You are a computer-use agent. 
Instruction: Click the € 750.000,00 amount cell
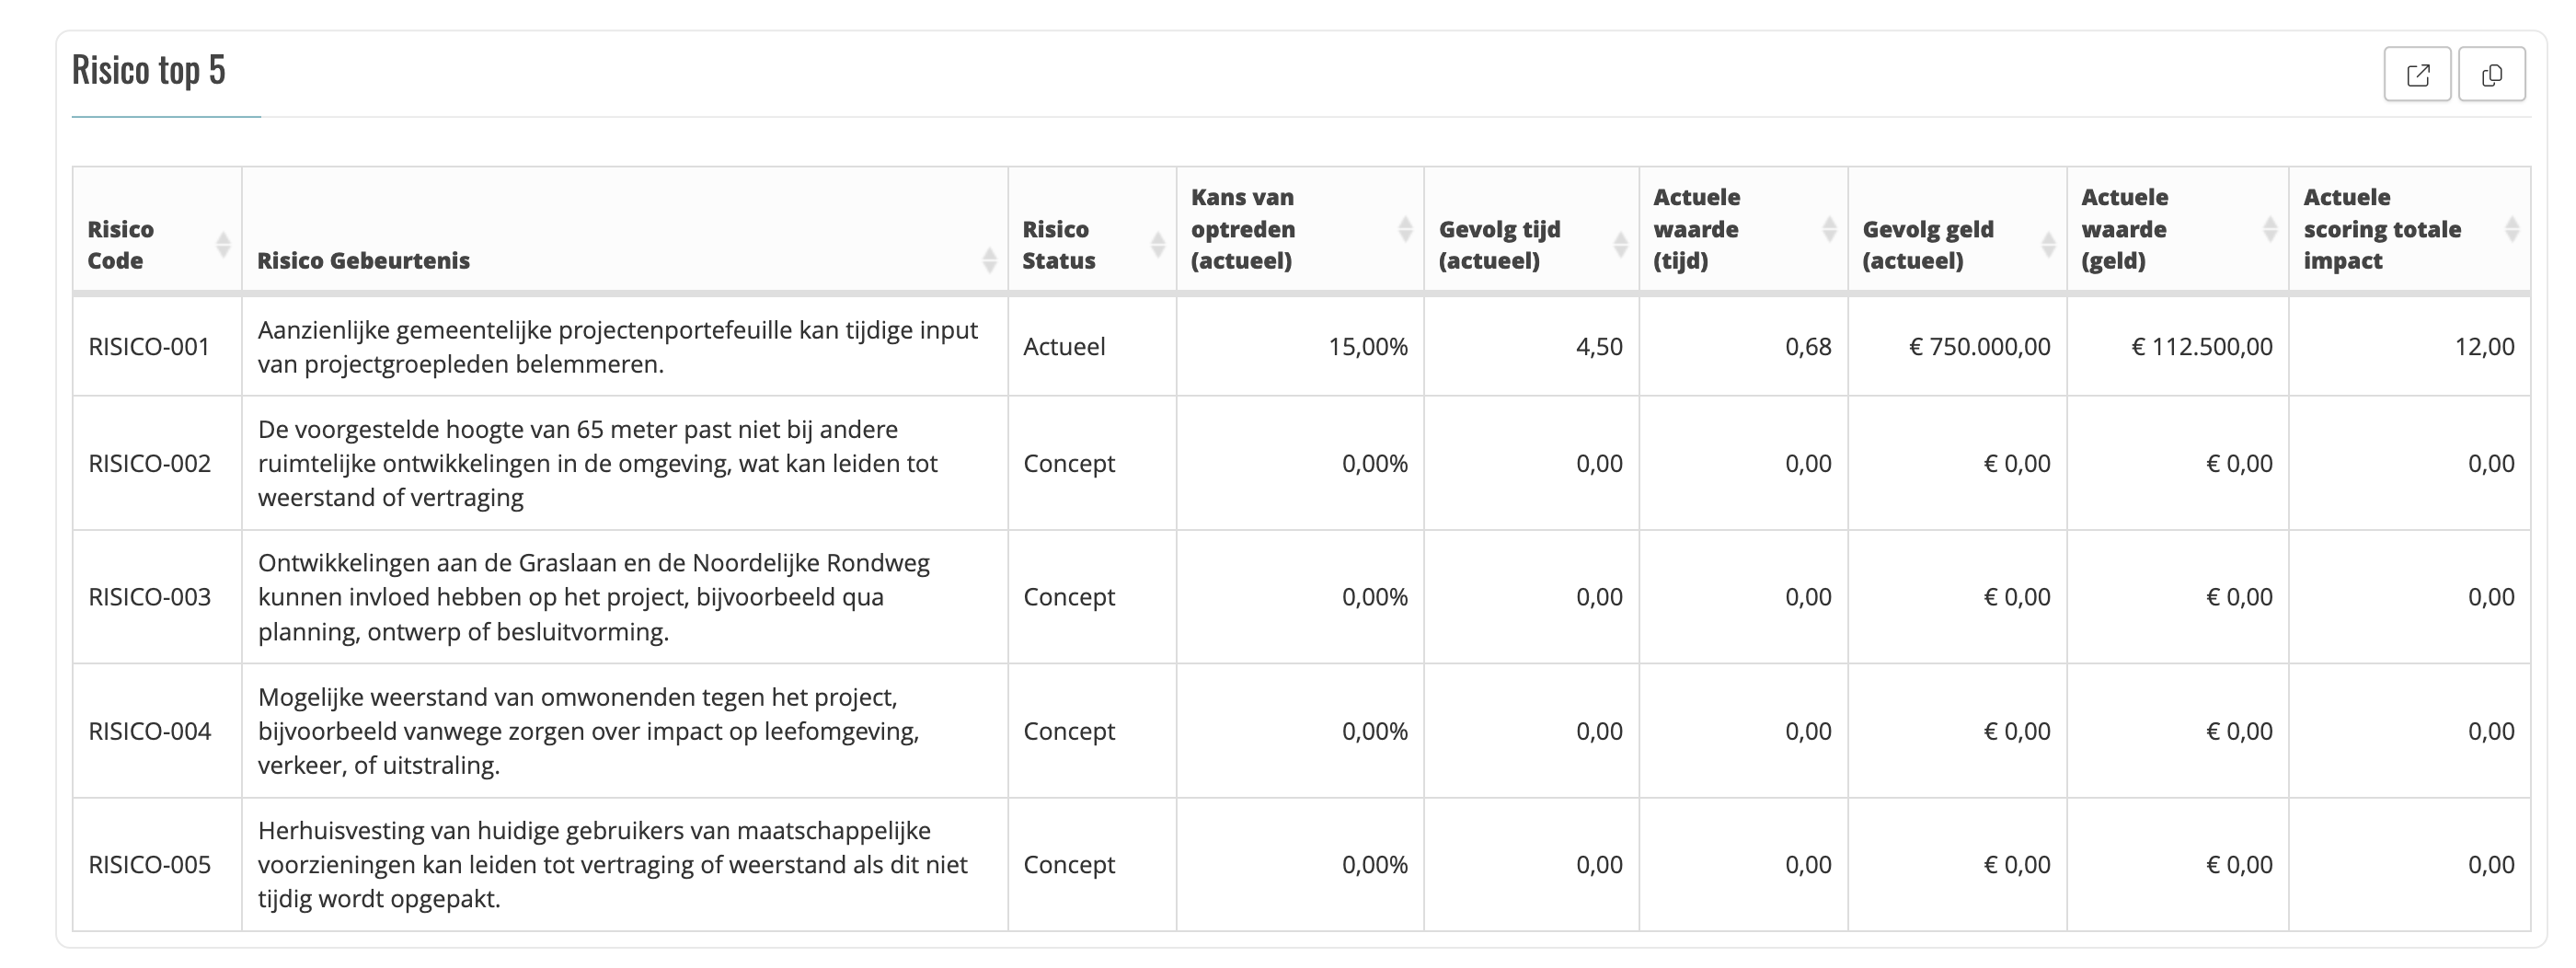pos(1979,347)
